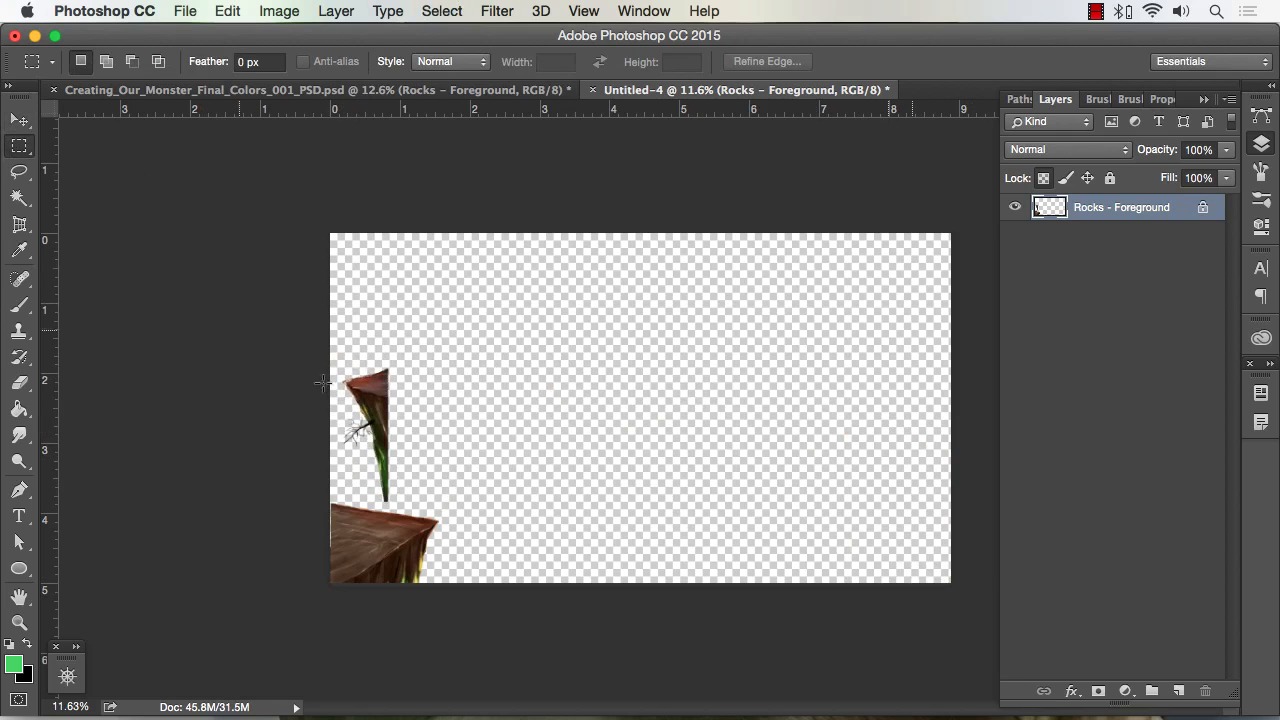Select the Rectangular Marquee tool
This screenshot has width=1280, height=720.
coord(19,146)
